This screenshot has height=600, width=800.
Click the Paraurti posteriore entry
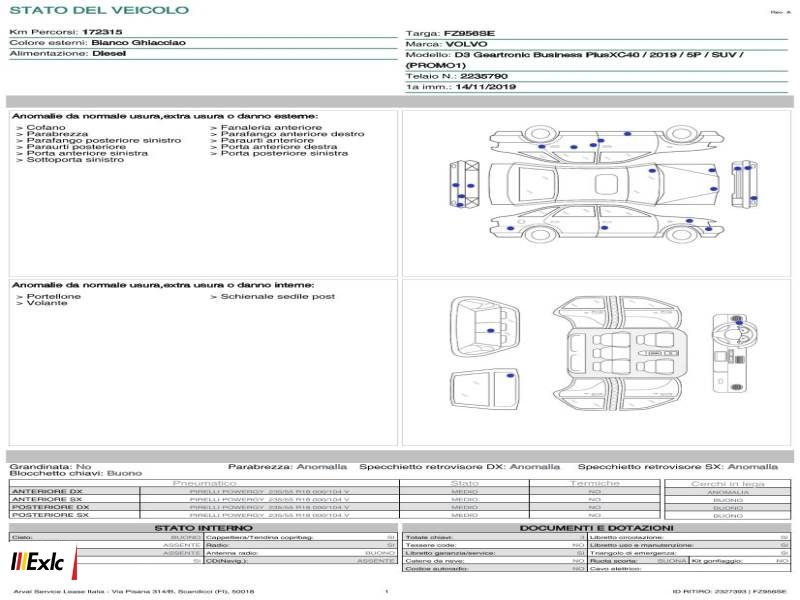pyautogui.click(x=76, y=146)
